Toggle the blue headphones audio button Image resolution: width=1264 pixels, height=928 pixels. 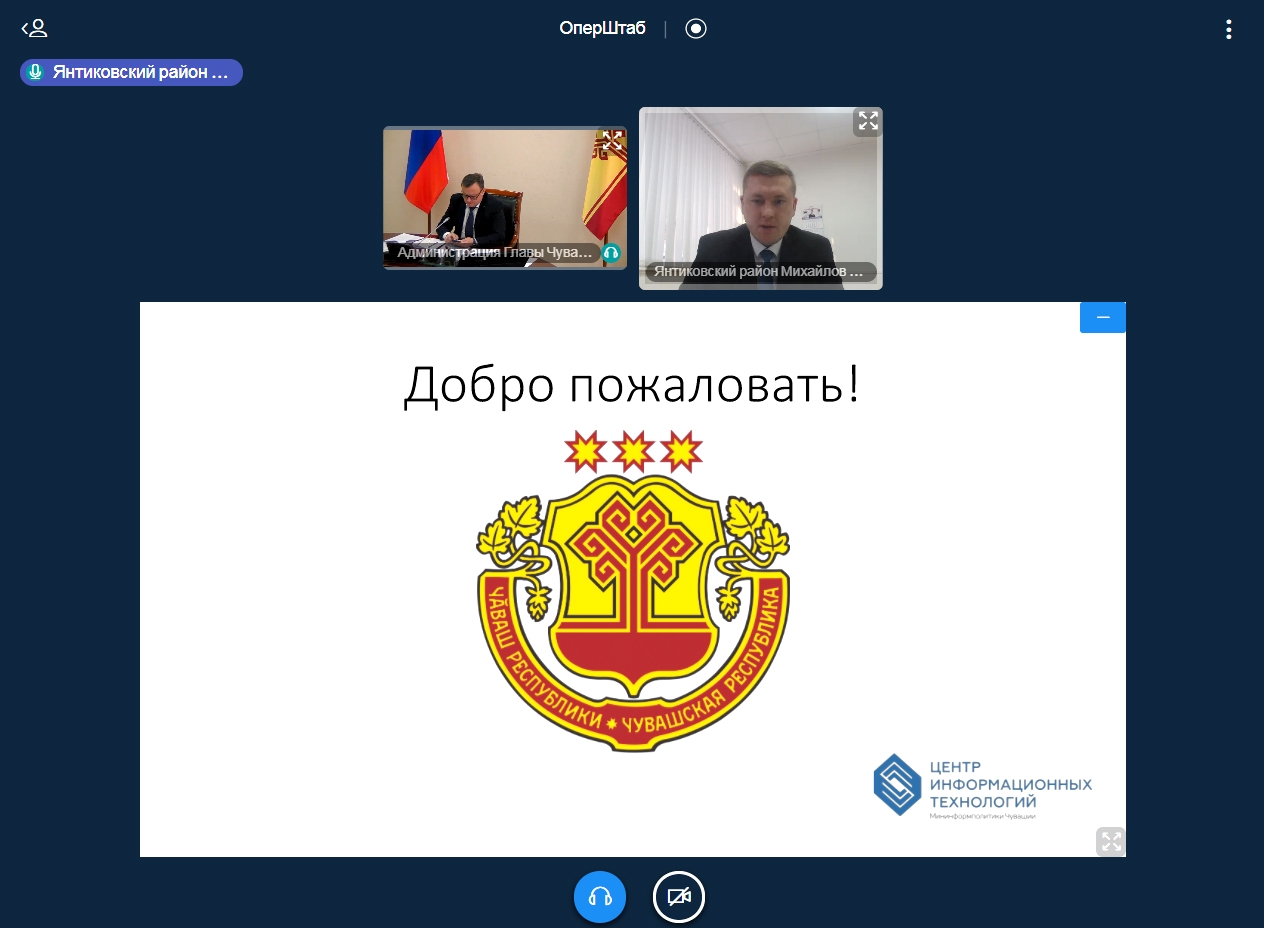point(600,897)
